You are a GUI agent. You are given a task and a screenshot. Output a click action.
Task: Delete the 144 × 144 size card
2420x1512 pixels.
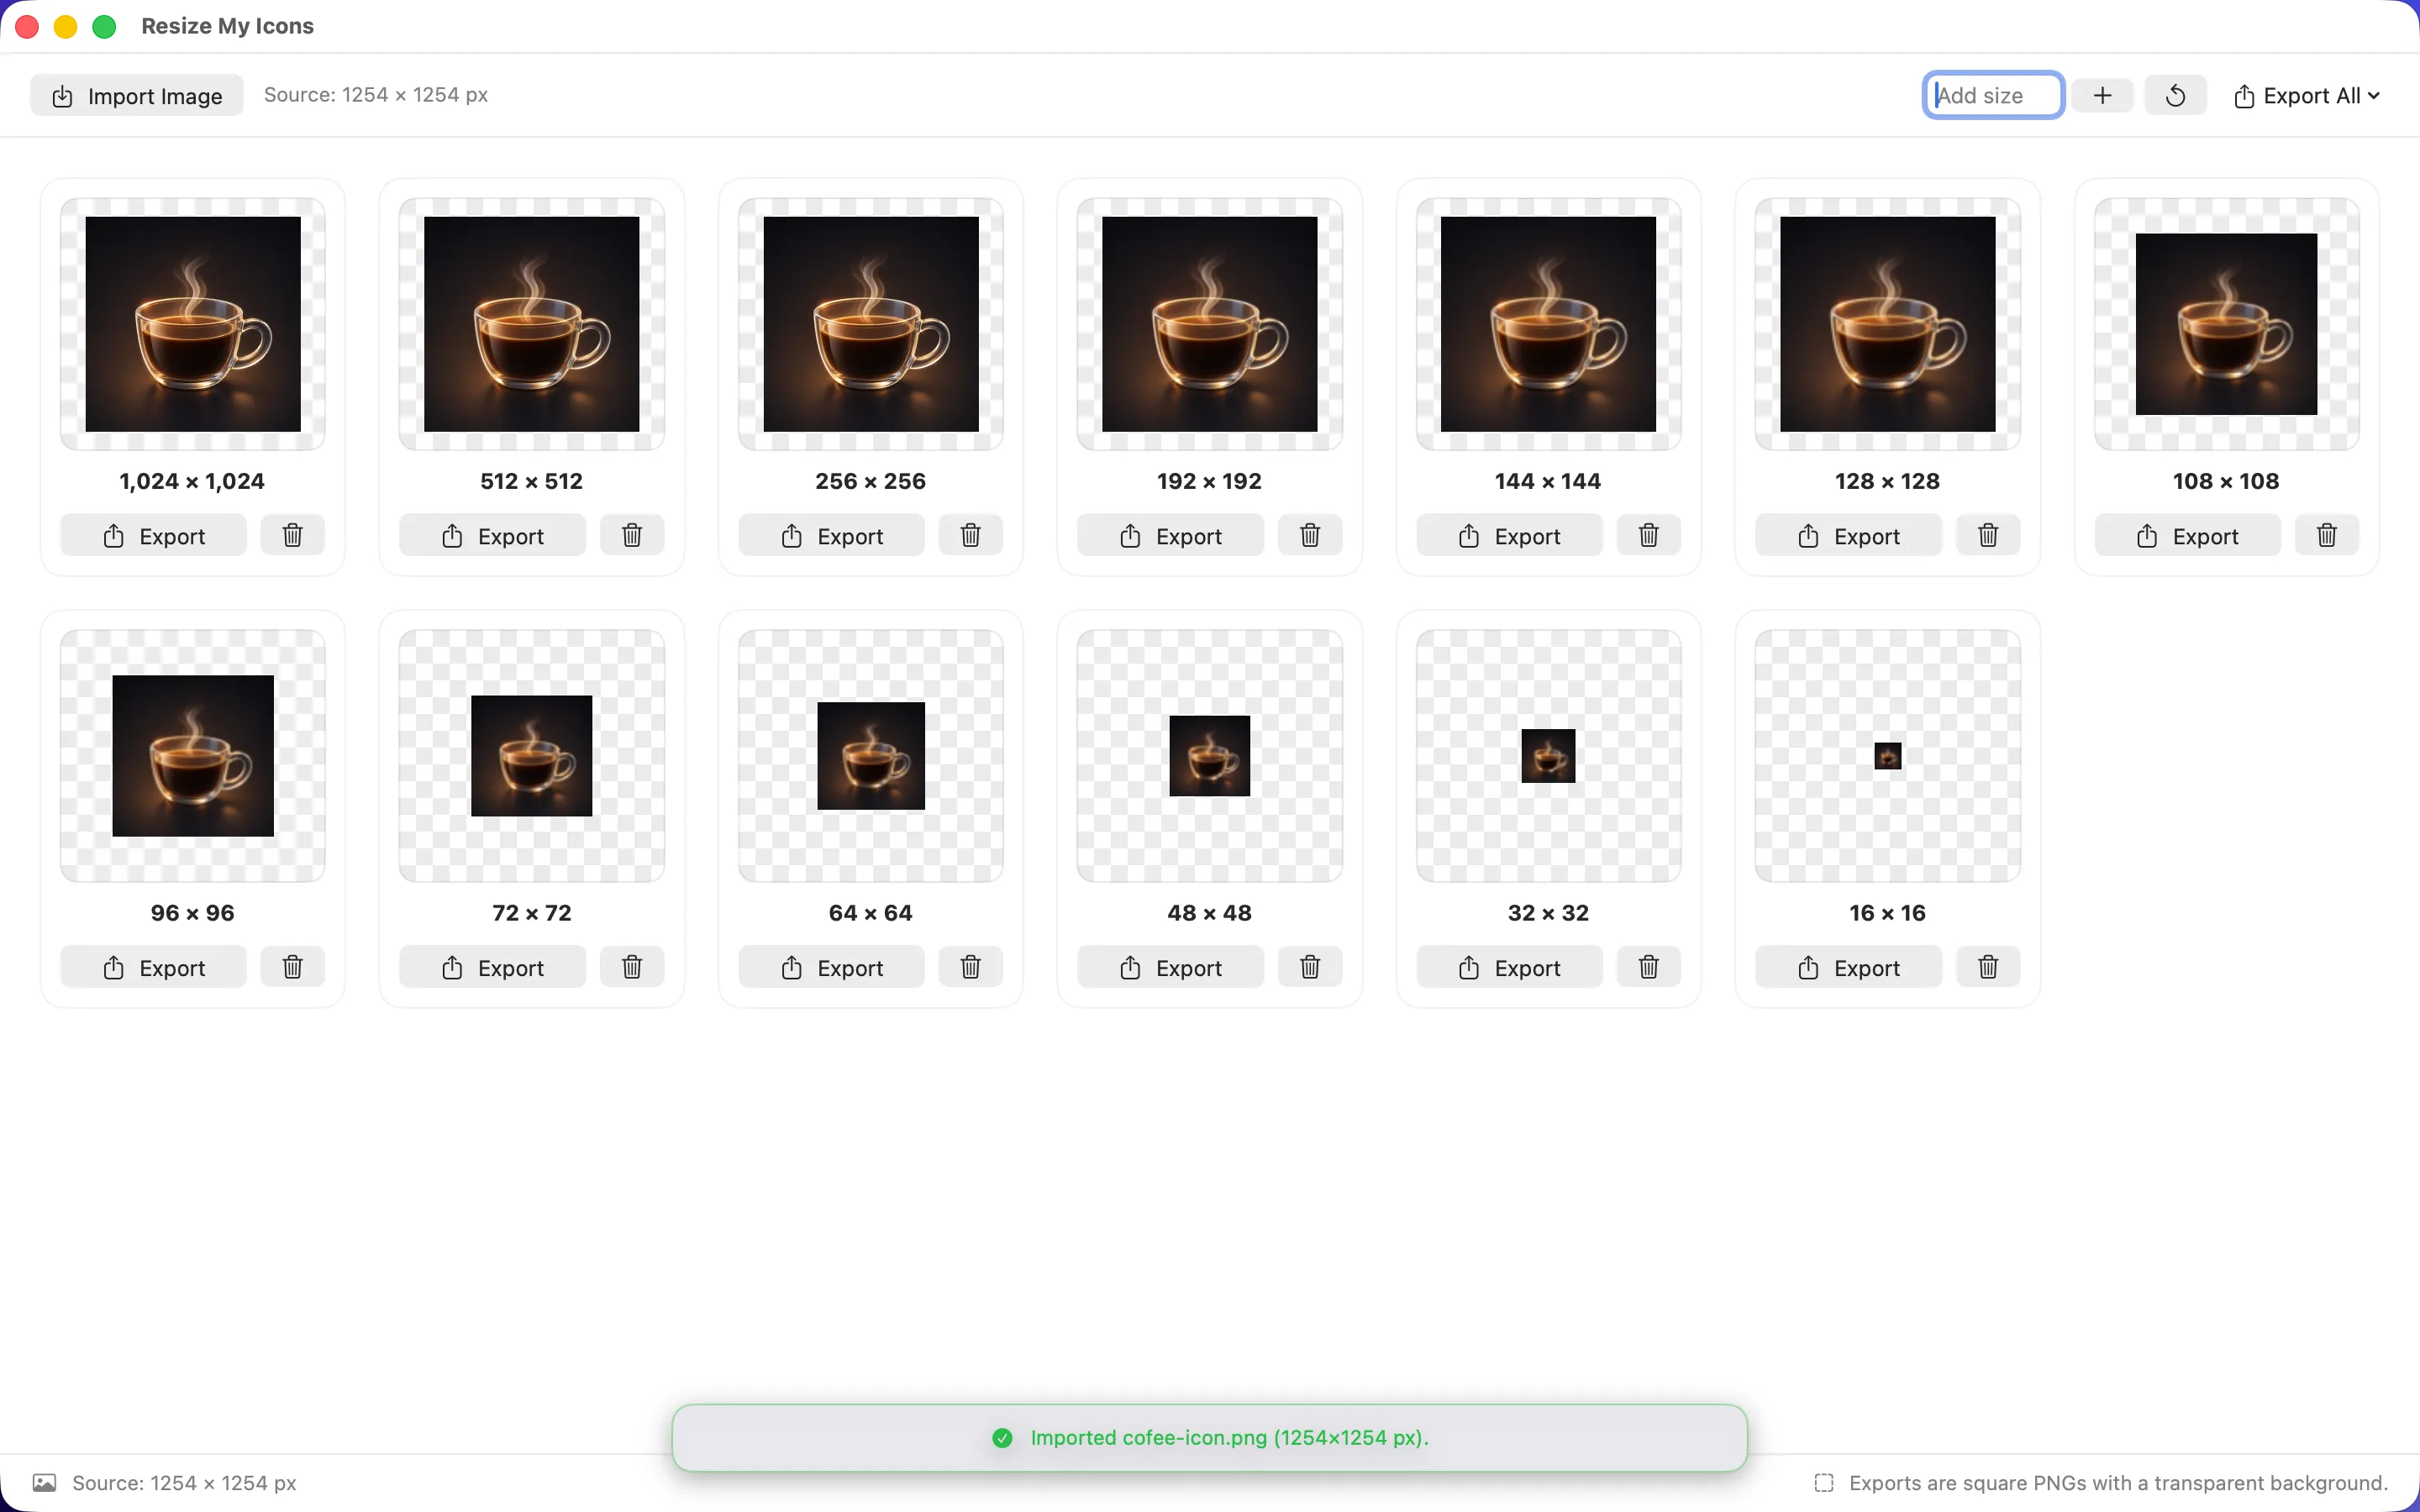1649,535
